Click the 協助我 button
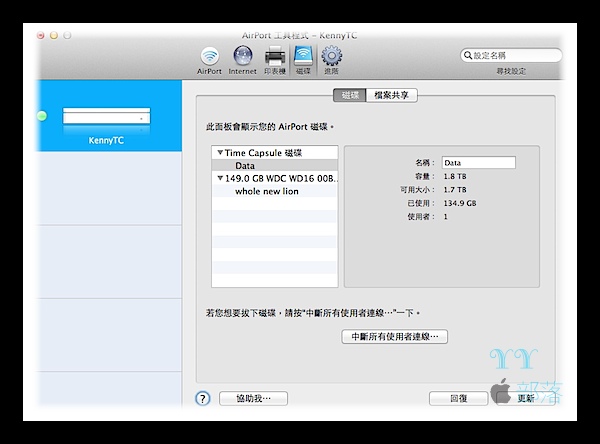600x444 pixels. (x=253, y=398)
